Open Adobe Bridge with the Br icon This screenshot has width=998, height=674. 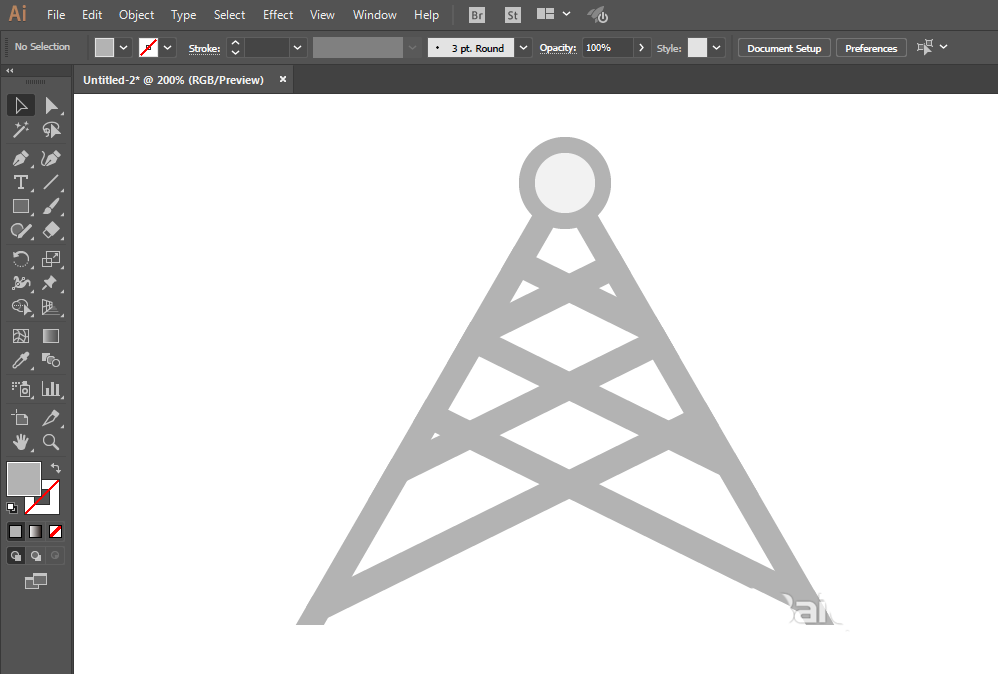(477, 15)
